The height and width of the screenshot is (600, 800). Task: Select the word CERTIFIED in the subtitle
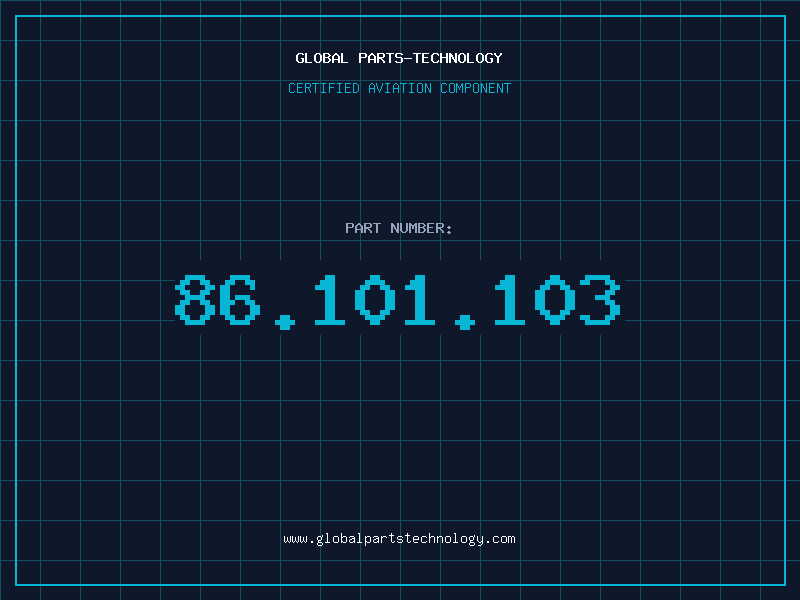[x=324, y=88]
